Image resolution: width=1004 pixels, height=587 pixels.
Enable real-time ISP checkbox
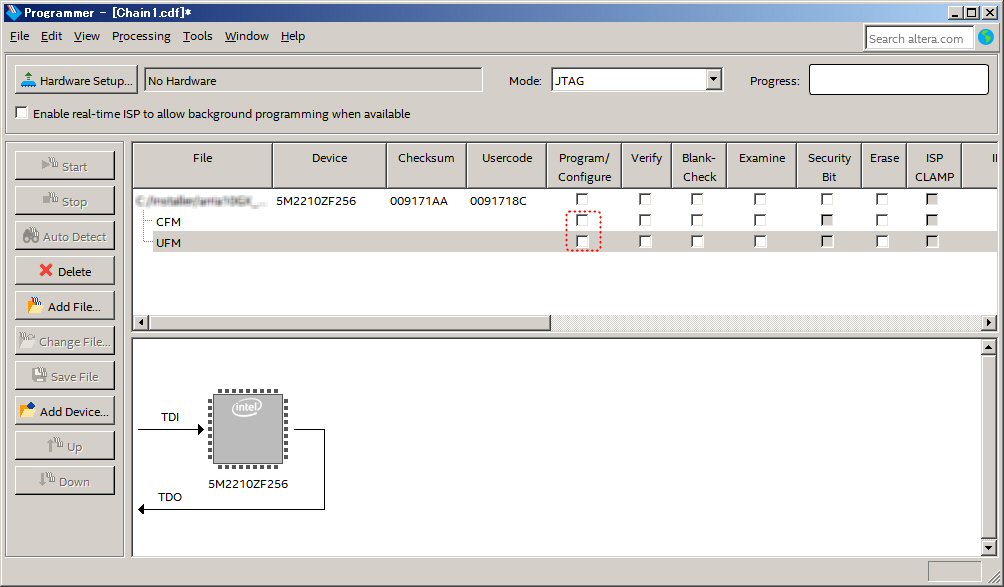[22, 113]
